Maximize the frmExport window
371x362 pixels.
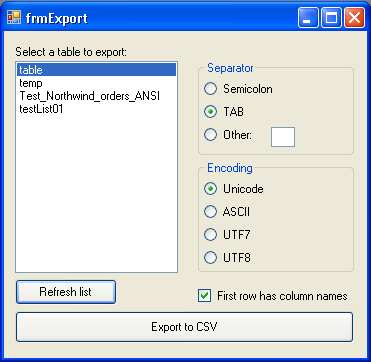pos(332,18)
